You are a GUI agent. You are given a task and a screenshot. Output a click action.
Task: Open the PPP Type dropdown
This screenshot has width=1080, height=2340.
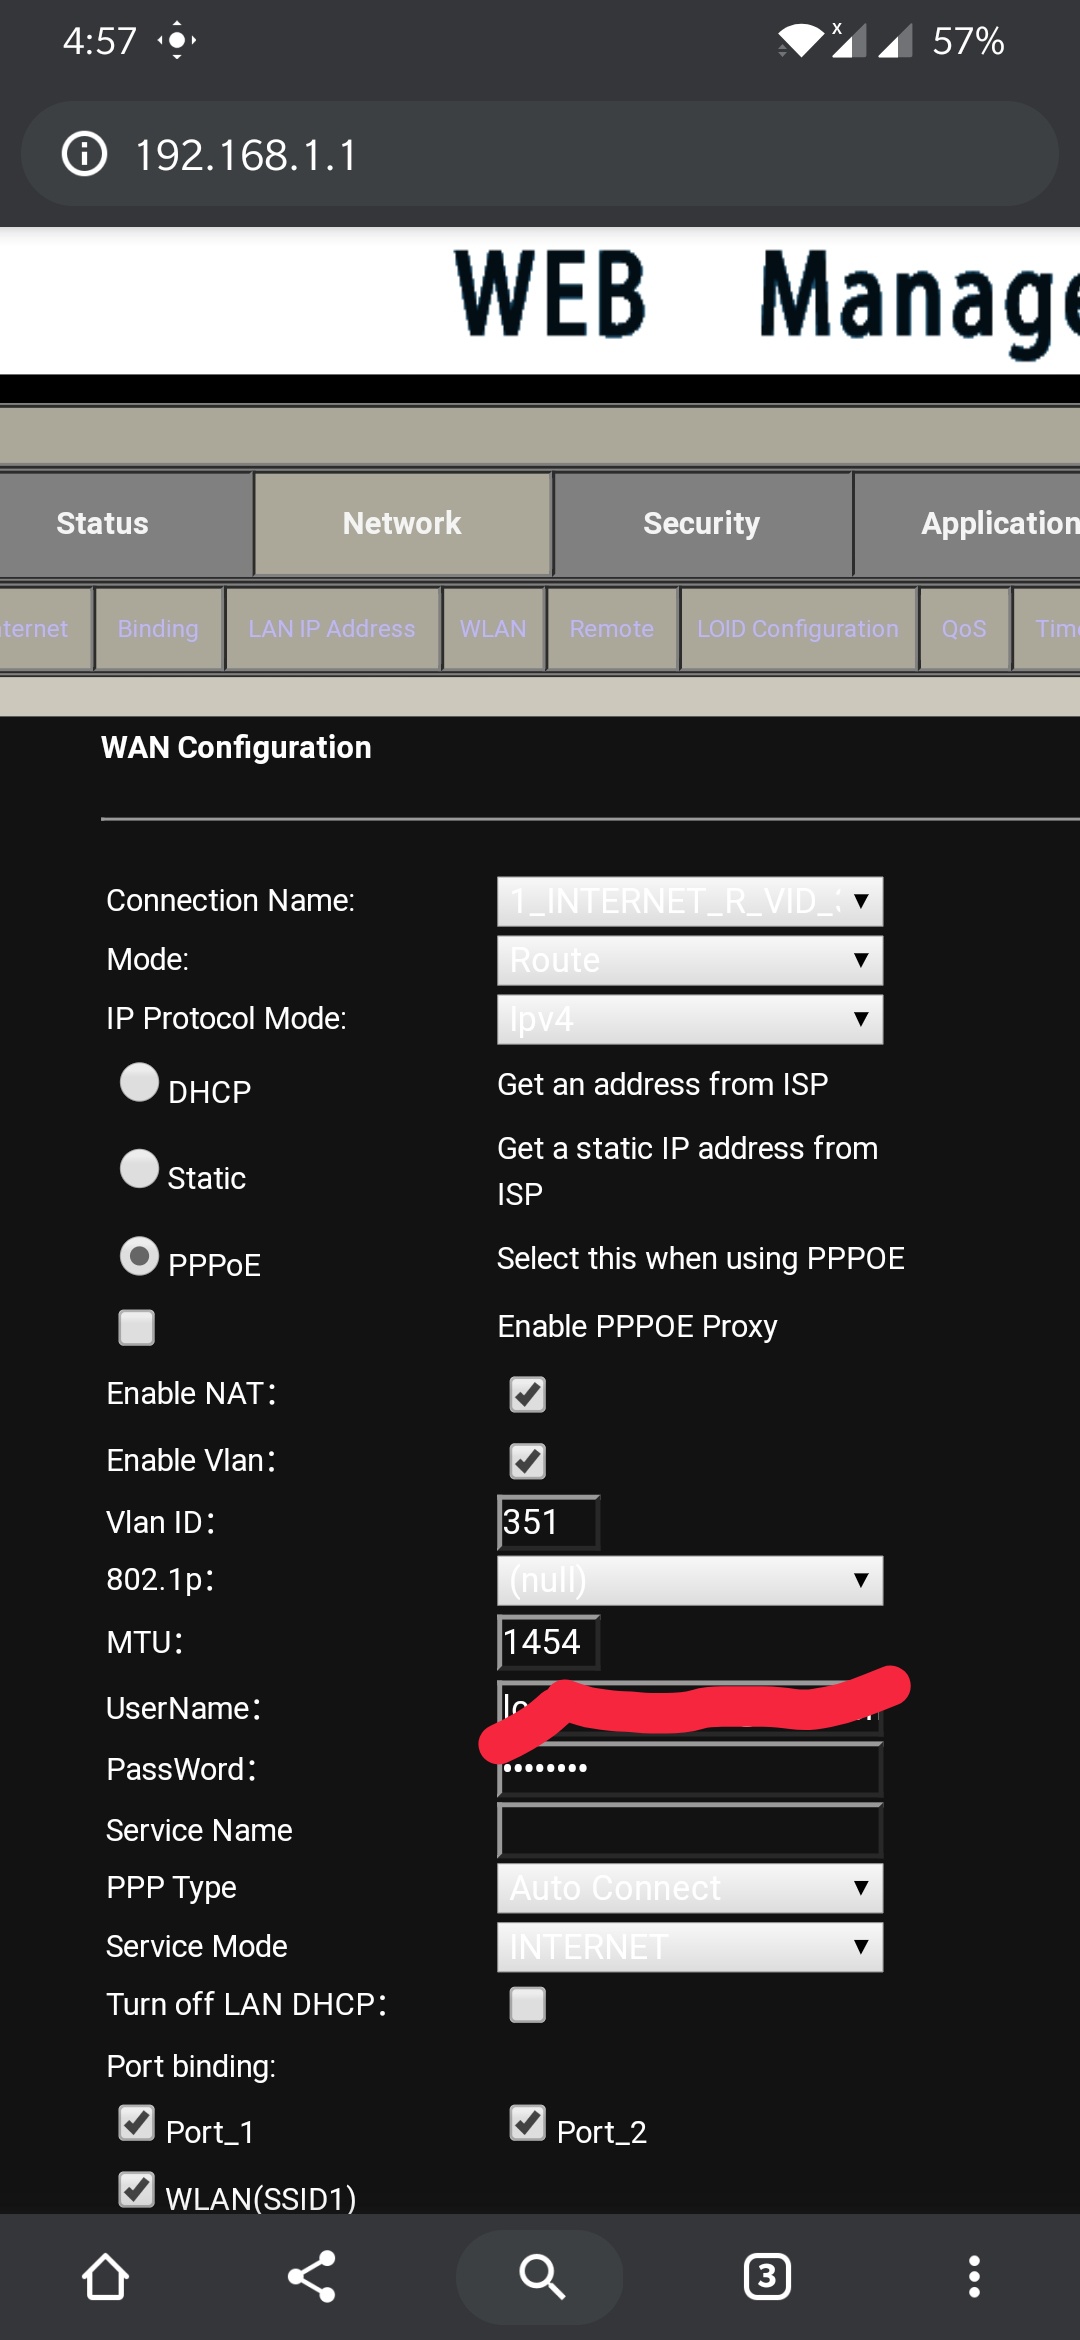click(x=689, y=1888)
